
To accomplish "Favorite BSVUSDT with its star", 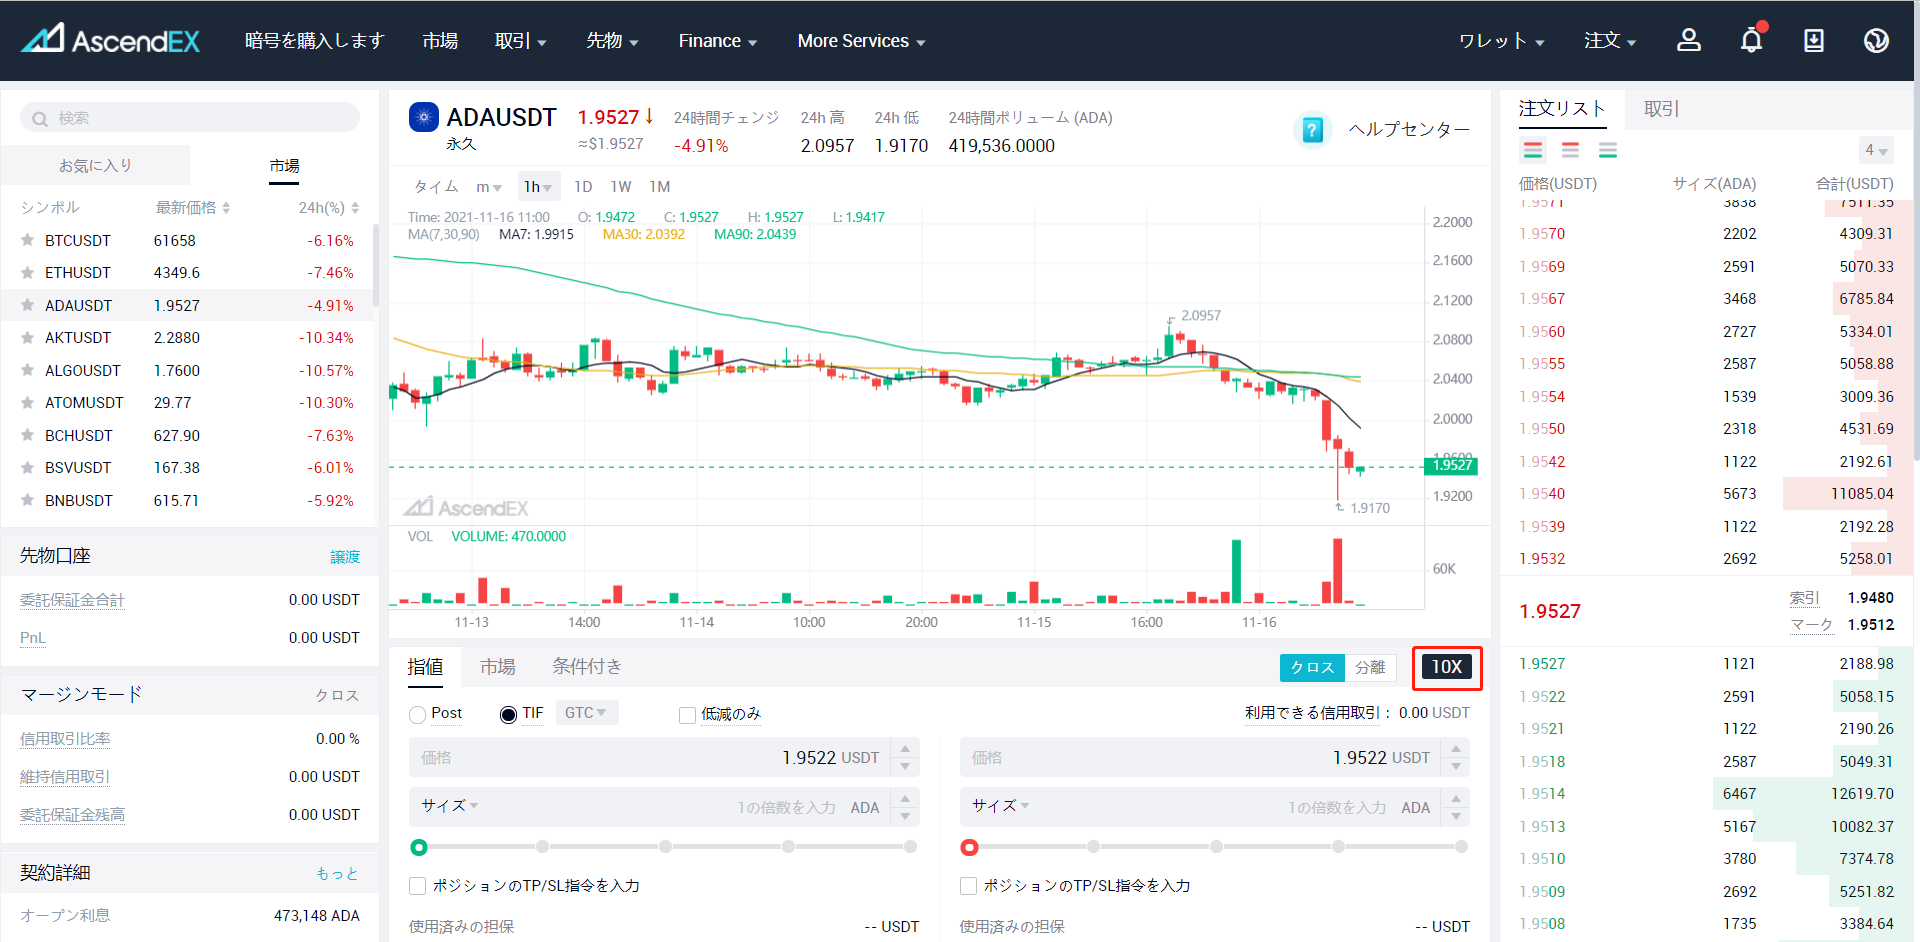I will 28,467.
